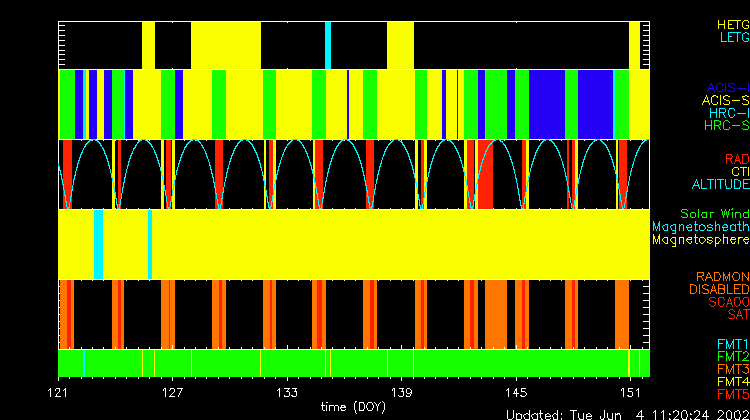750x420 pixels.
Task: Click the 121 tick label on the time axis
Action: (x=61, y=391)
